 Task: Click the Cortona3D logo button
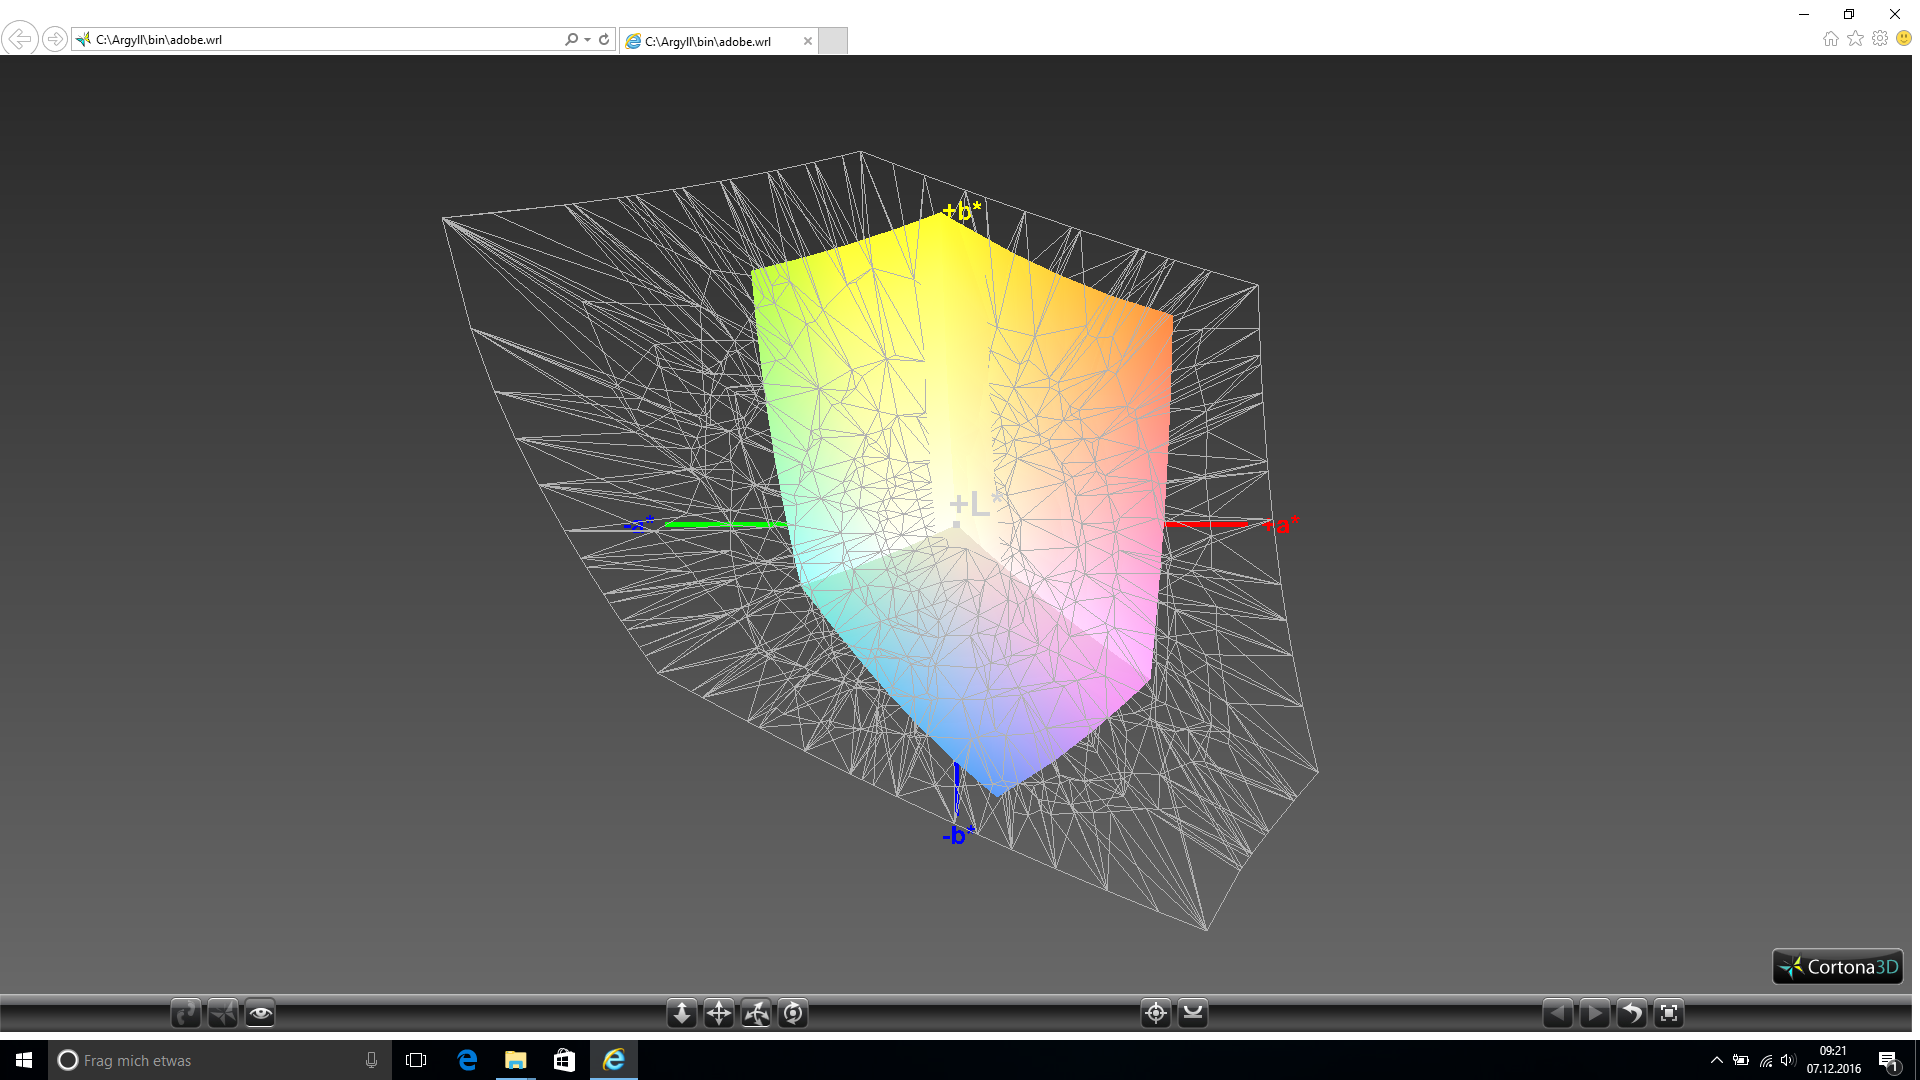tap(1838, 967)
